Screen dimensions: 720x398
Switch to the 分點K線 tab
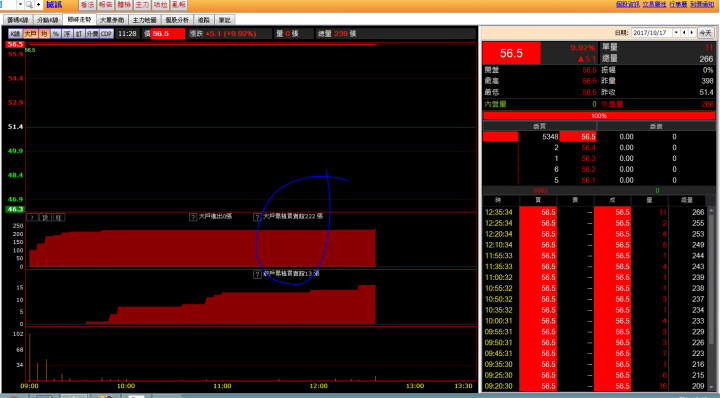pos(48,20)
